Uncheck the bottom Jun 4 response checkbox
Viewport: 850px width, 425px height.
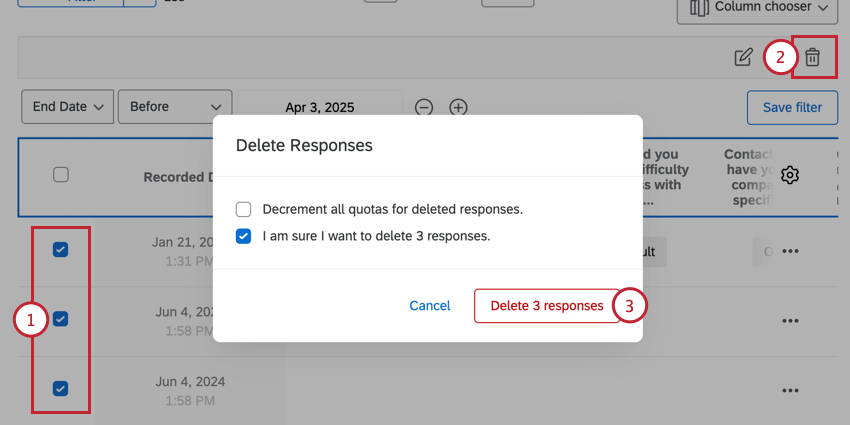pyautogui.click(x=60, y=389)
